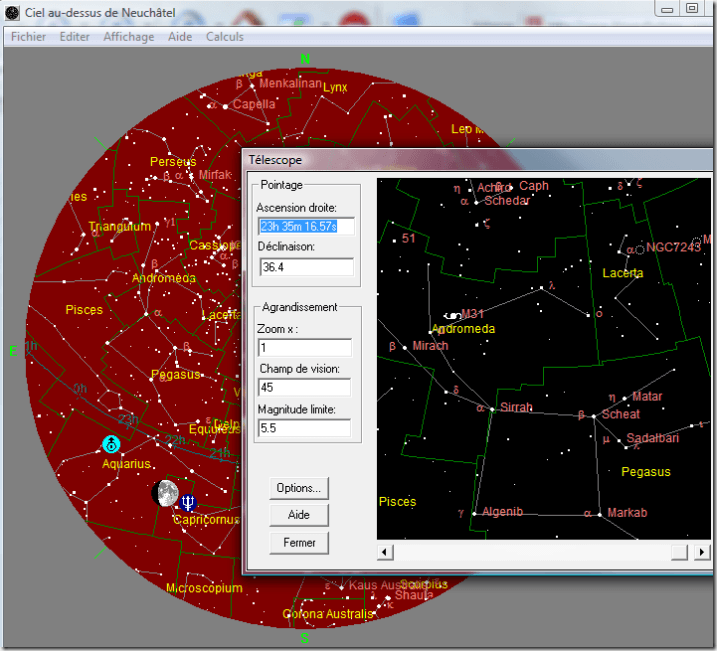Close the Télescope dialog with Fermer
This screenshot has width=717, height=651.
click(x=299, y=543)
